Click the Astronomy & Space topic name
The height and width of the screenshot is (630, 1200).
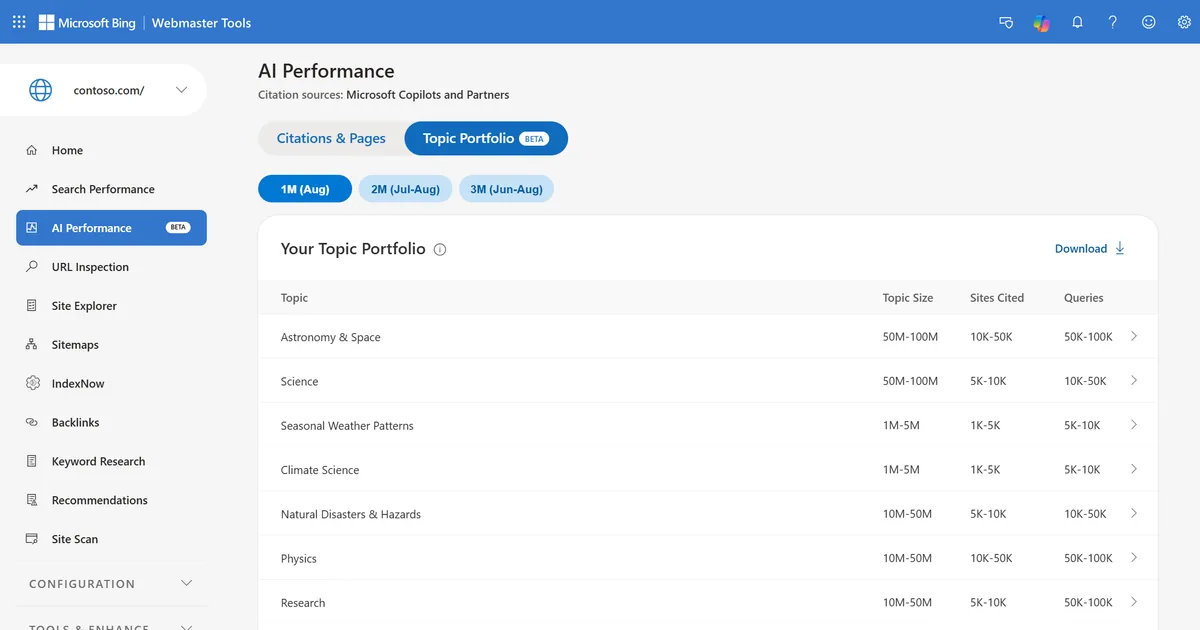click(331, 337)
